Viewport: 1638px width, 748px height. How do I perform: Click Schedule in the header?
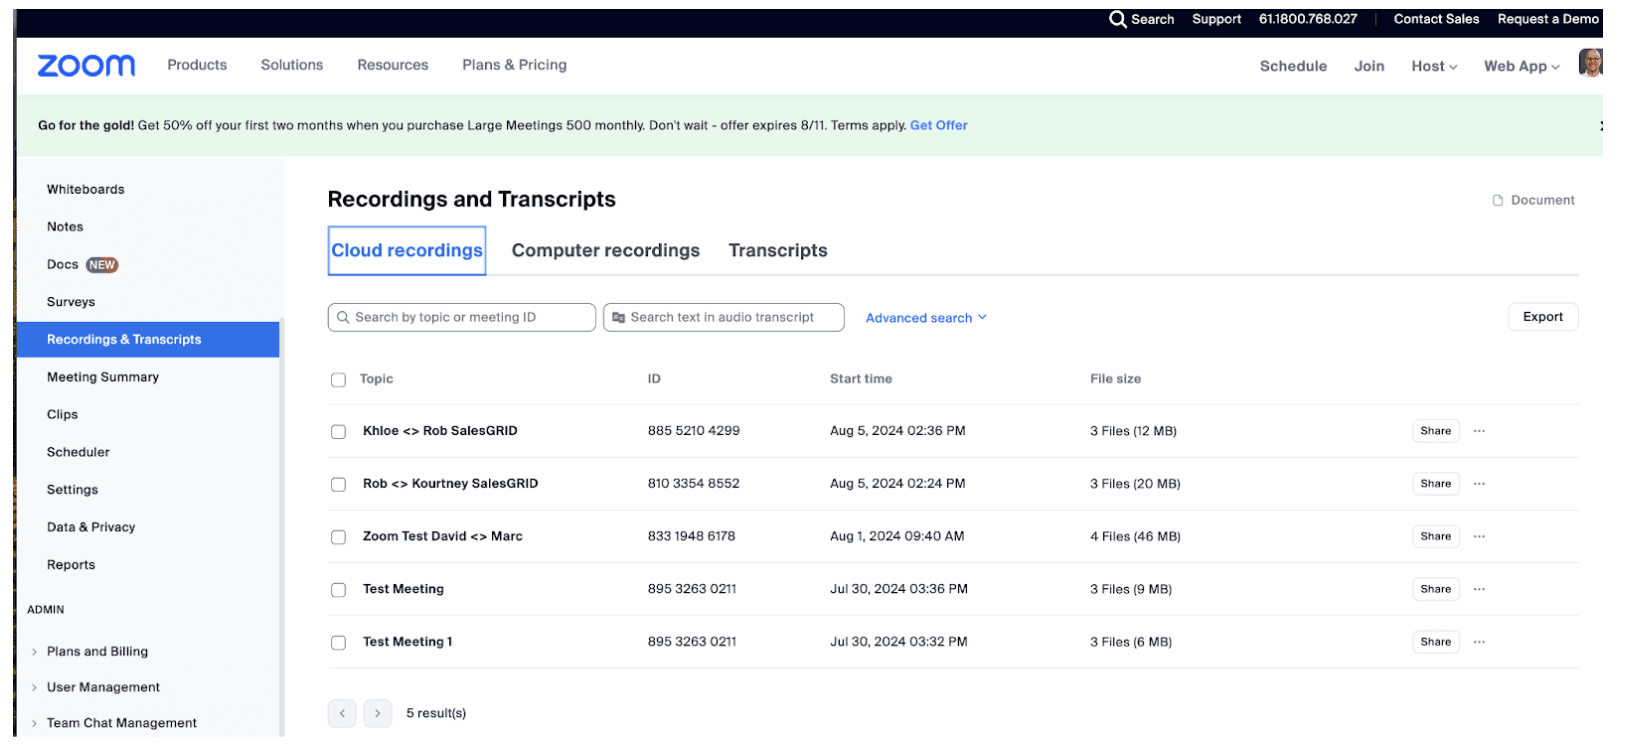point(1293,66)
